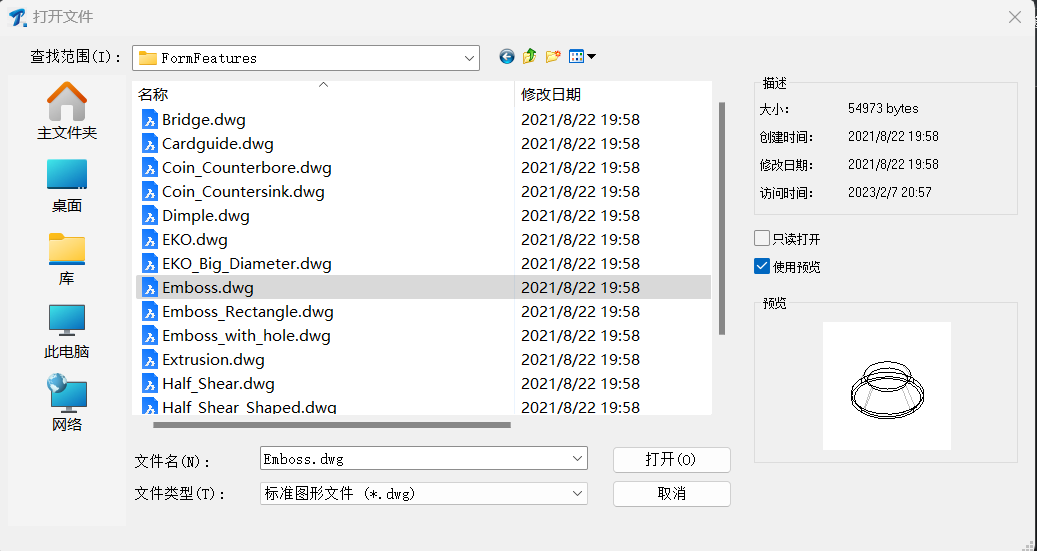The width and height of the screenshot is (1037, 551).
Task: Select This PC in sidebar
Action: 67,331
